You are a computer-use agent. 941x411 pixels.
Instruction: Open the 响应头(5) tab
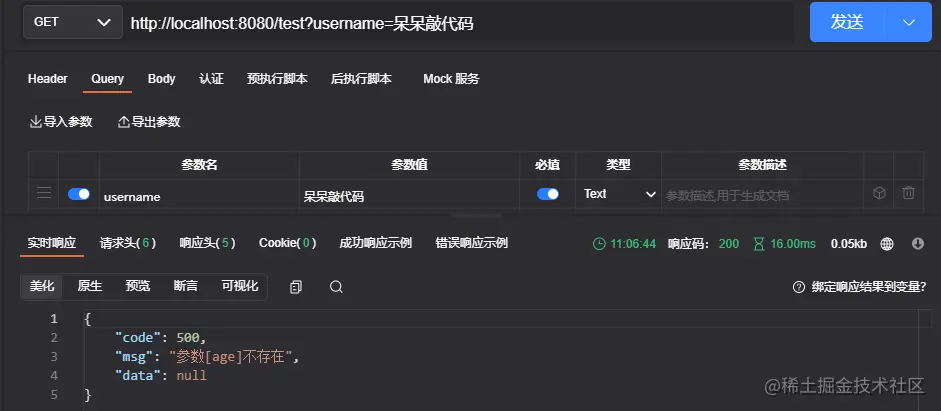pyautogui.click(x=208, y=243)
